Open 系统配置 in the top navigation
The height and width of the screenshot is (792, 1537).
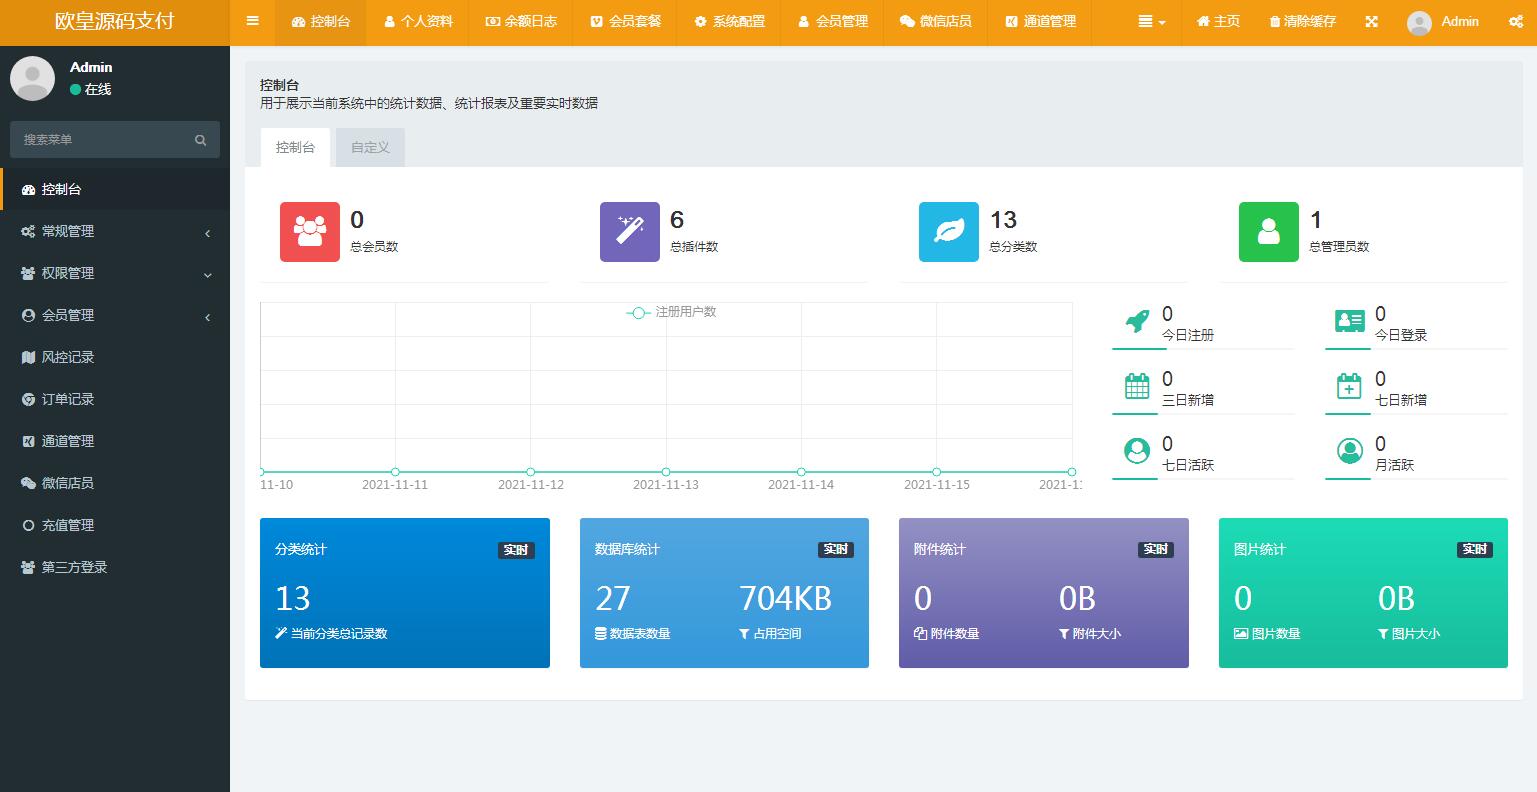729,21
